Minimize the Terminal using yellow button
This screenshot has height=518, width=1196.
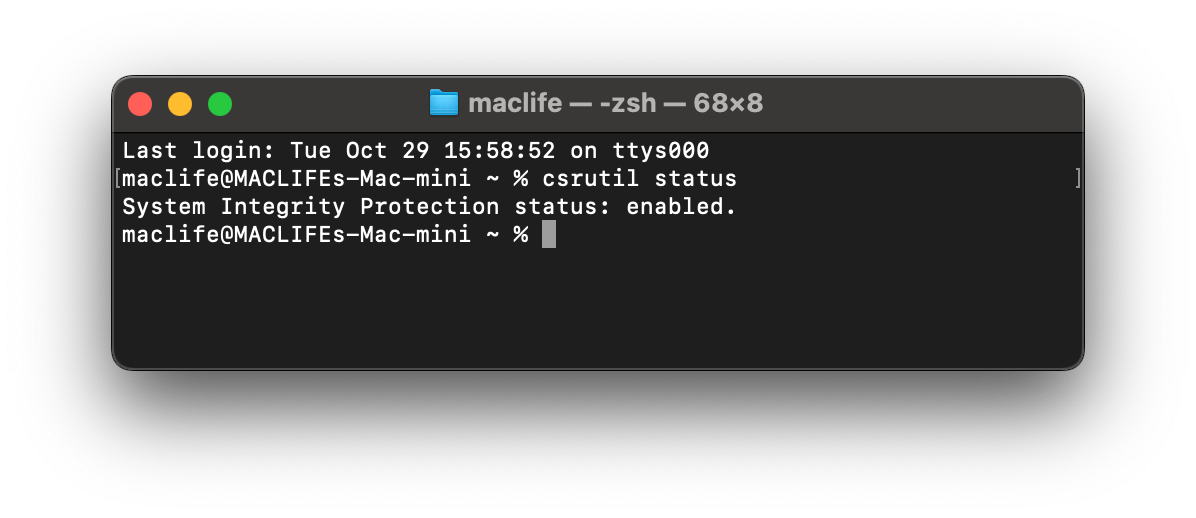180,104
